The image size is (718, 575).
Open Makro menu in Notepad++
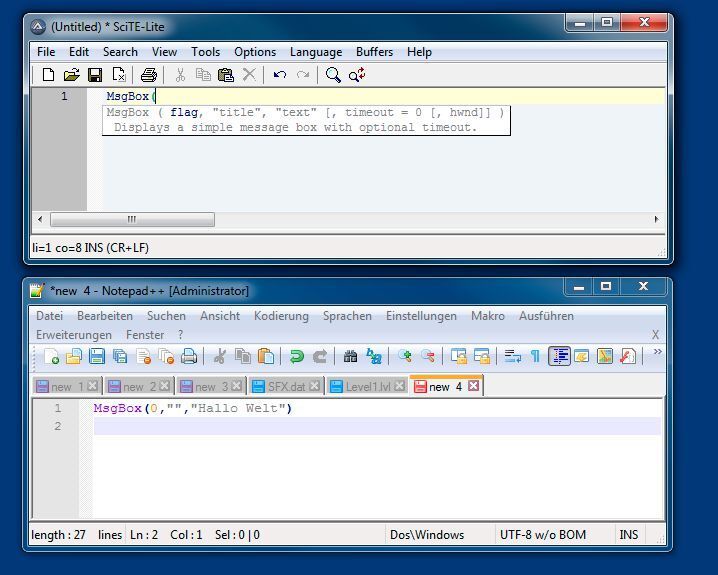488,316
